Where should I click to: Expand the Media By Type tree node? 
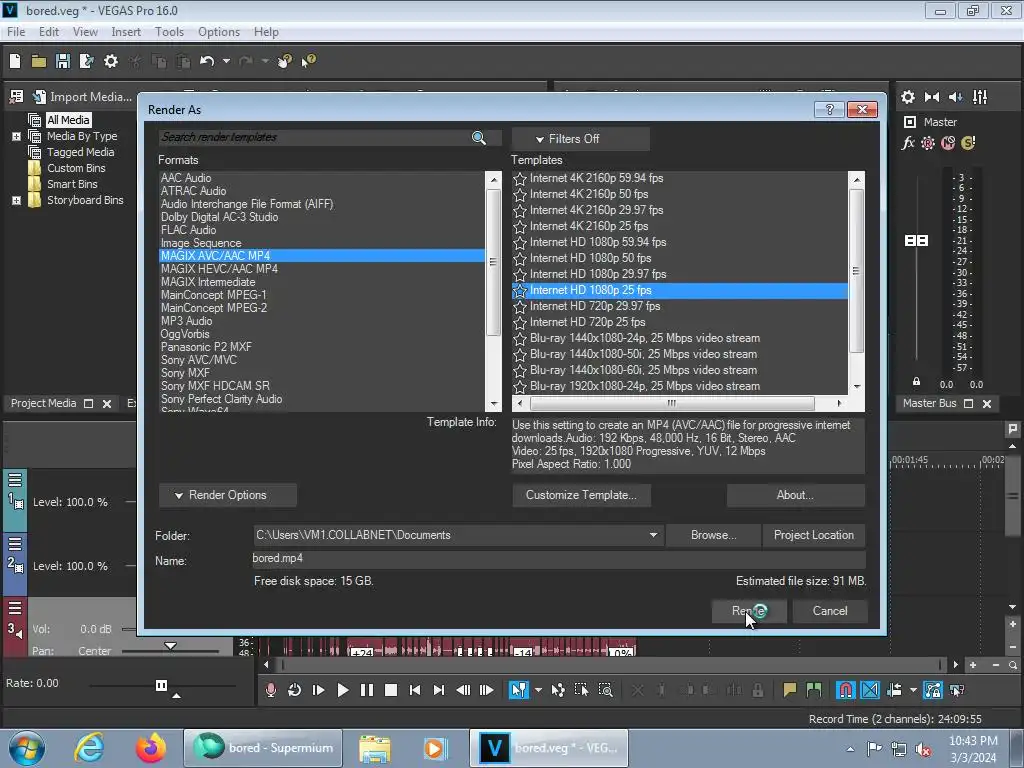point(16,136)
